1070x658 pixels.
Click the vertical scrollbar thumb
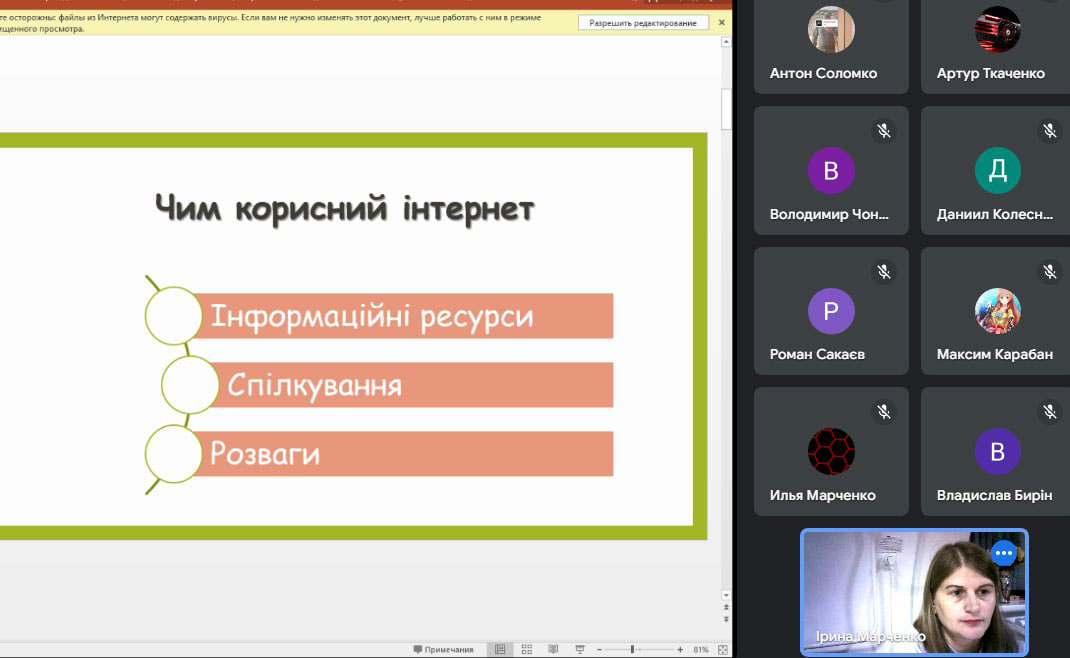click(726, 109)
